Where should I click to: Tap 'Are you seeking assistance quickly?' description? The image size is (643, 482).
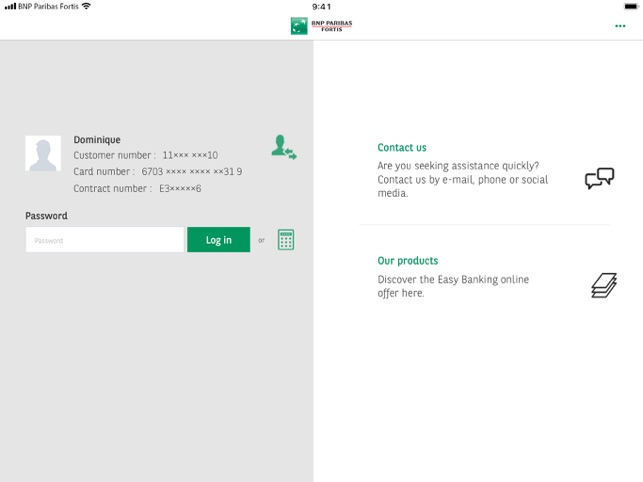463,179
